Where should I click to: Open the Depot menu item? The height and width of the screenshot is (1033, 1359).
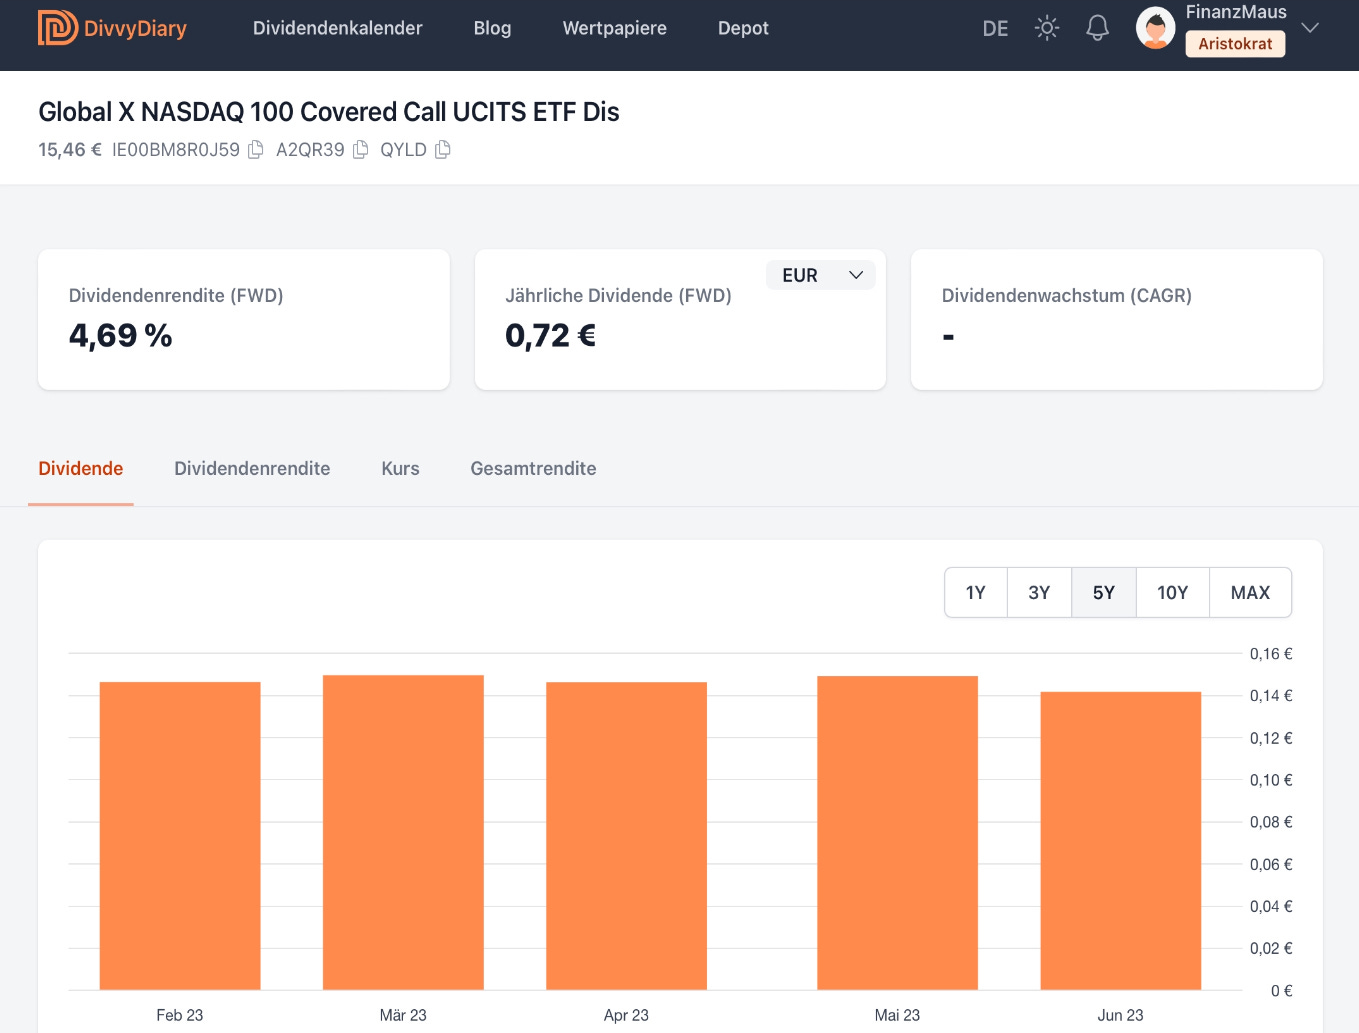743,28
